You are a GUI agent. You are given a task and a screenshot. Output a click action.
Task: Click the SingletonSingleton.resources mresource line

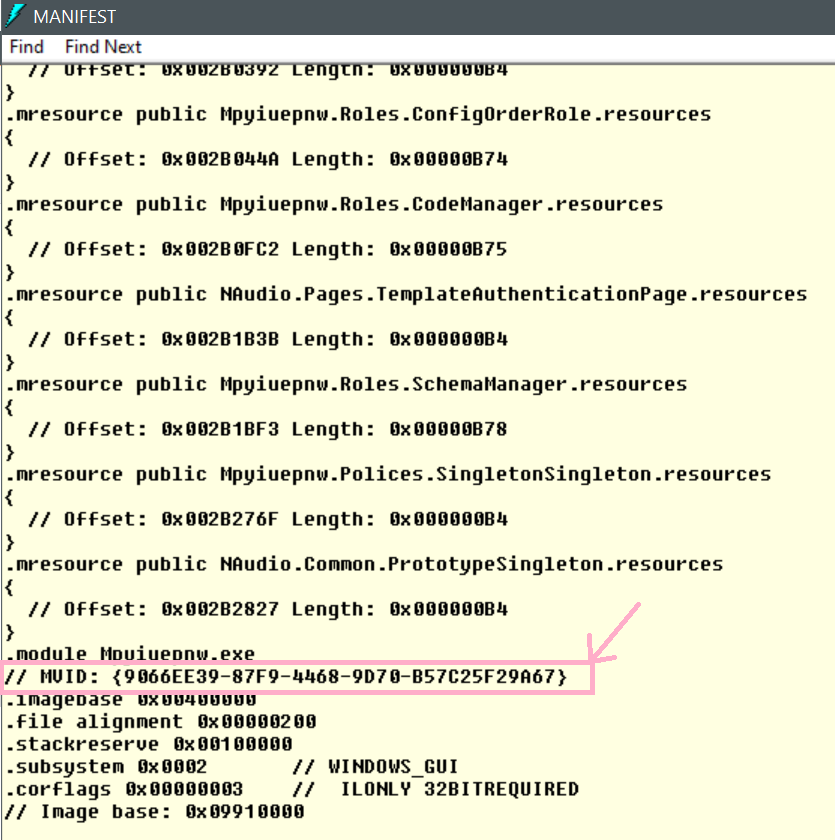click(x=388, y=474)
